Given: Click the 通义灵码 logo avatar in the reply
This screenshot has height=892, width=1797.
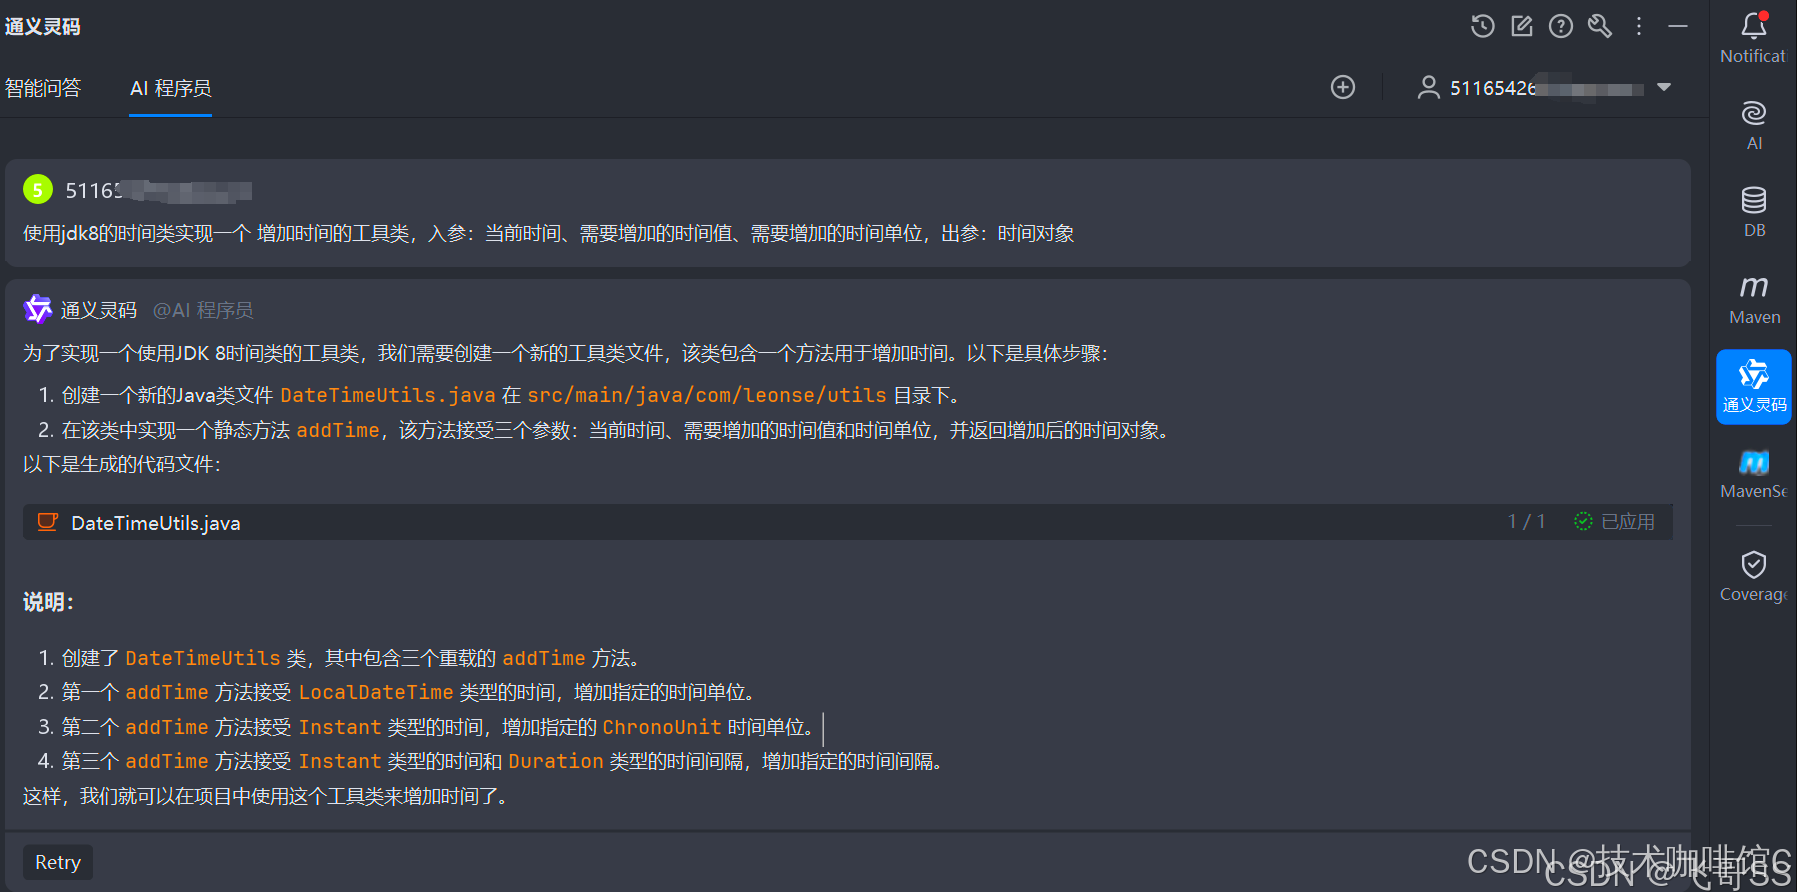Looking at the screenshot, I should point(38,310).
